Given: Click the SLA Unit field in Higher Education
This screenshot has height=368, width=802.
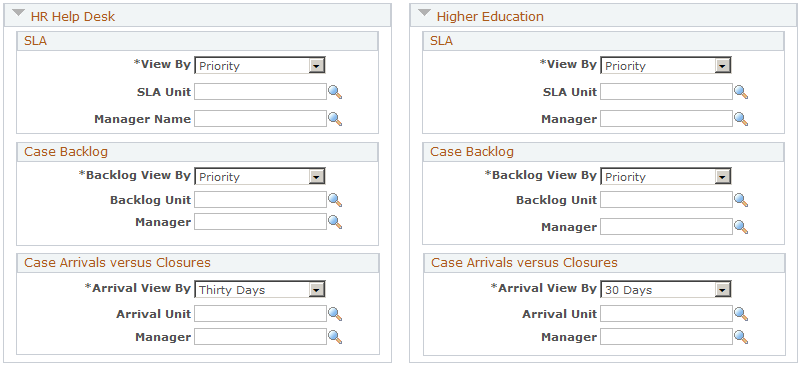Looking at the screenshot, I should tap(666, 92).
